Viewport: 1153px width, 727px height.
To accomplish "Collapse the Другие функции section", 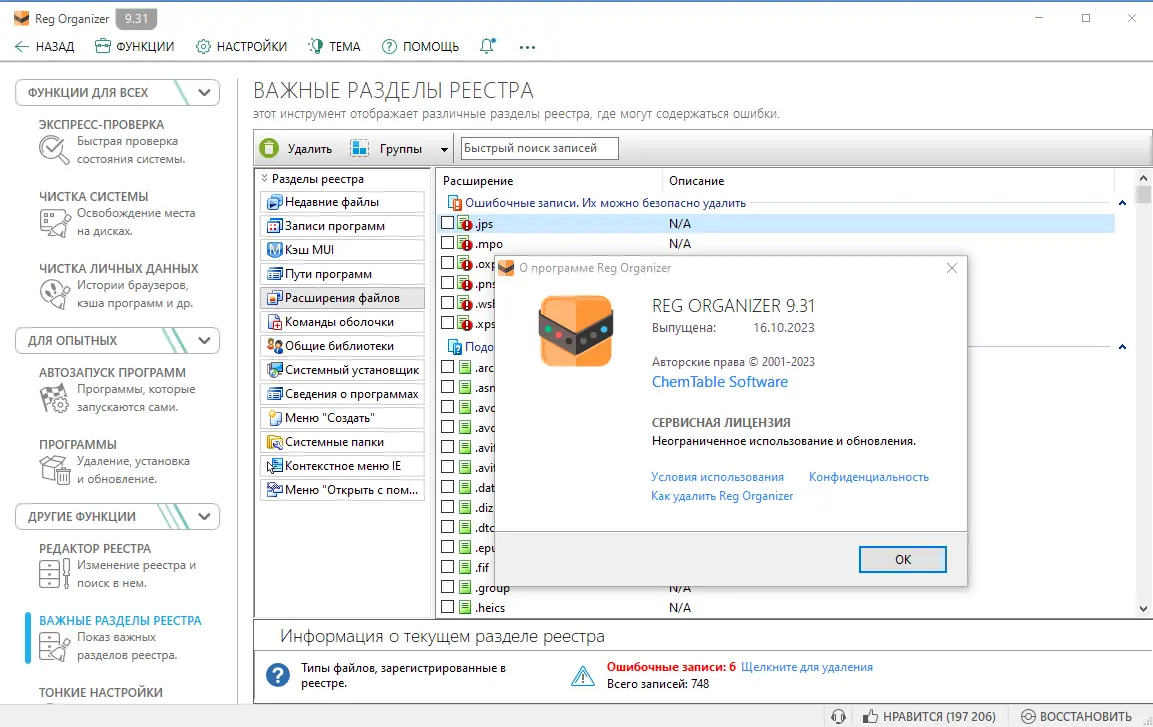I will point(204,516).
